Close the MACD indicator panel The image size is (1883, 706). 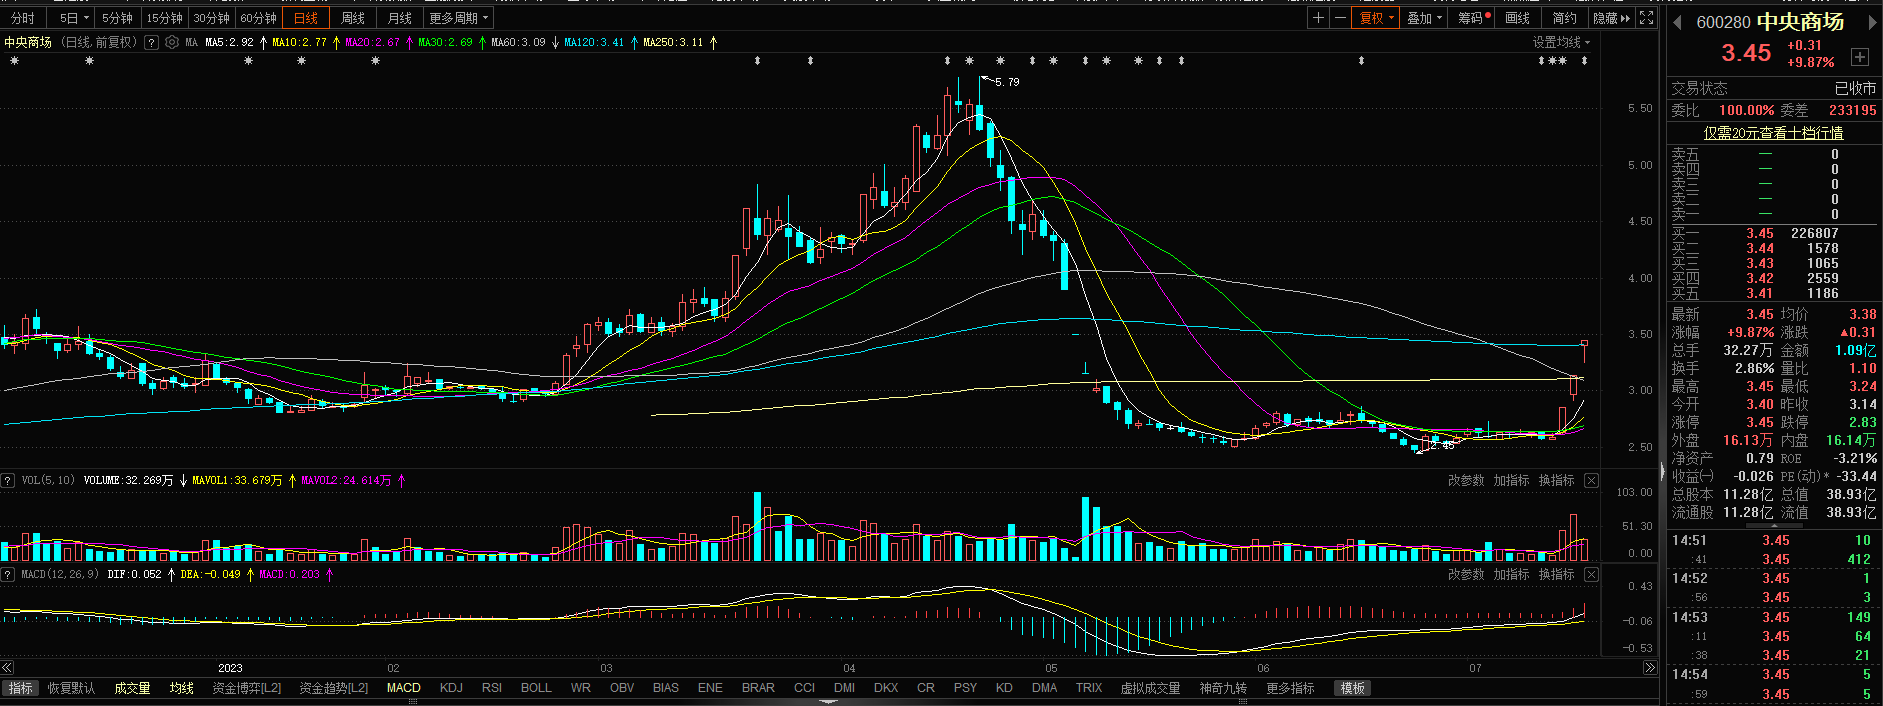[x=1591, y=574]
